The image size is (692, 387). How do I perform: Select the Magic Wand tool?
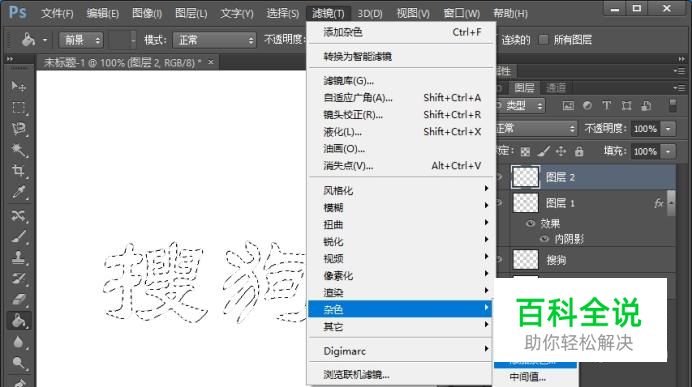coord(18,150)
